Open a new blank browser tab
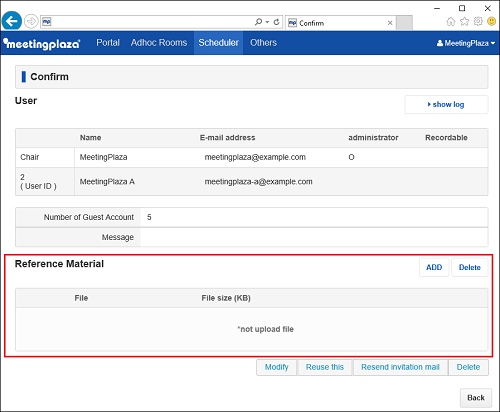Viewport: 500px width, 412px height. pos(405,23)
